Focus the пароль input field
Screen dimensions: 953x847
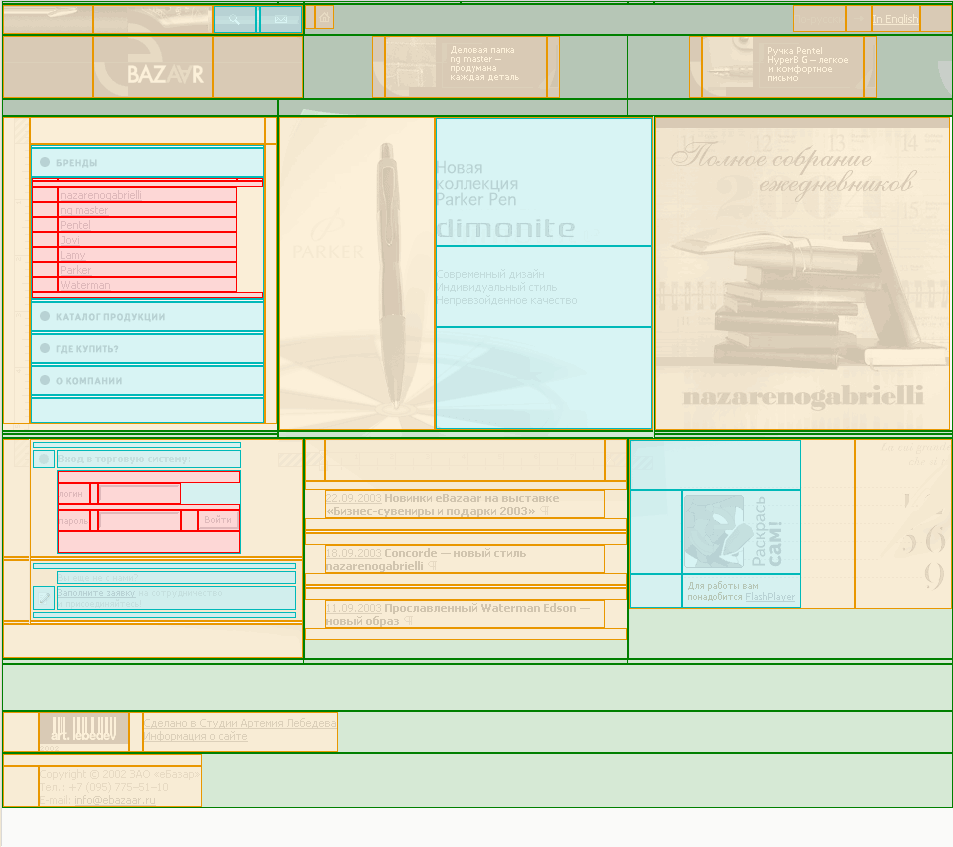tap(139, 521)
